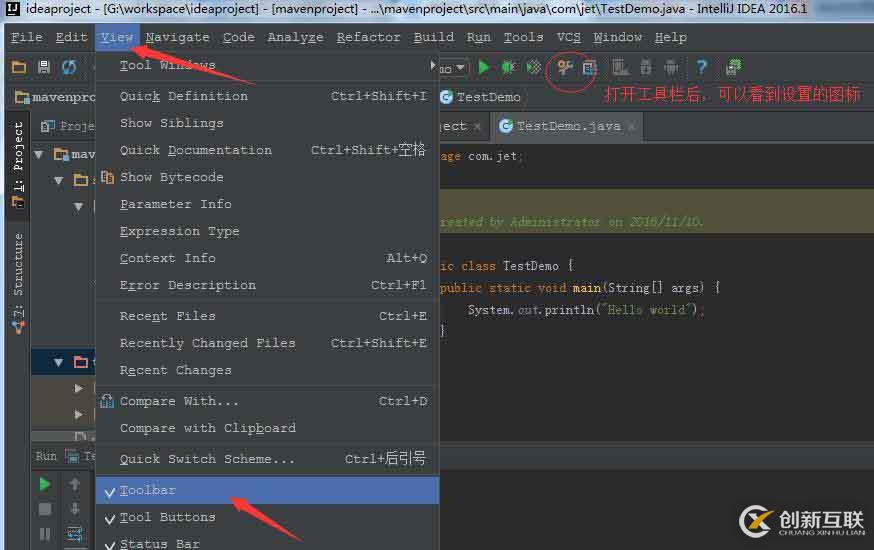Collapse the highlighted red folder node
The image size is (874, 550).
[x=59, y=362]
